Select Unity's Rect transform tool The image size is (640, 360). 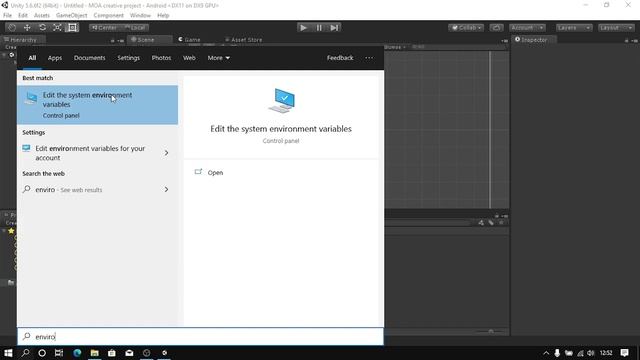(72, 27)
